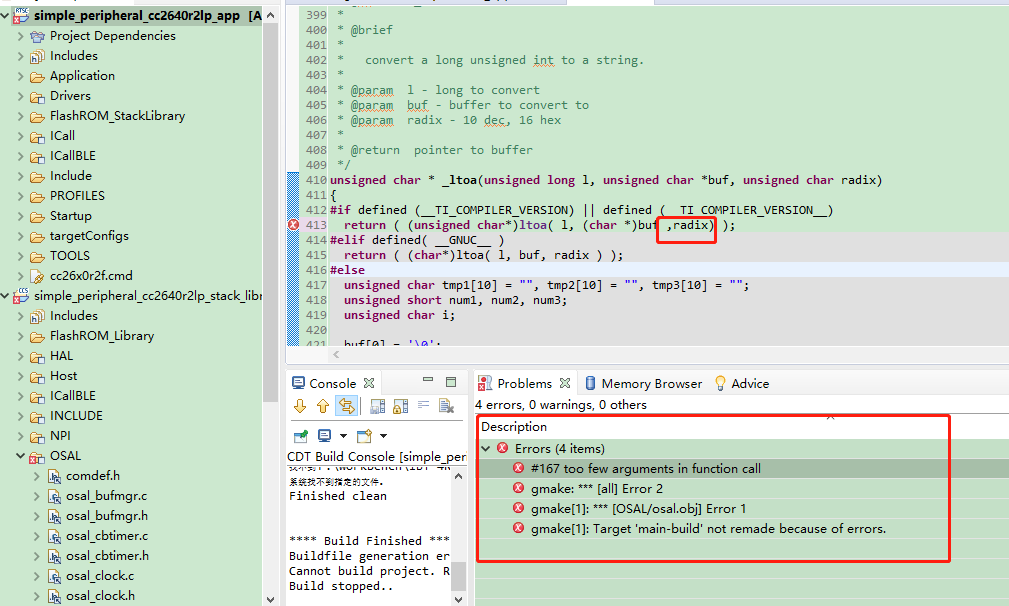Click Open Console icon
The image size is (1009, 606).
(x=364, y=436)
